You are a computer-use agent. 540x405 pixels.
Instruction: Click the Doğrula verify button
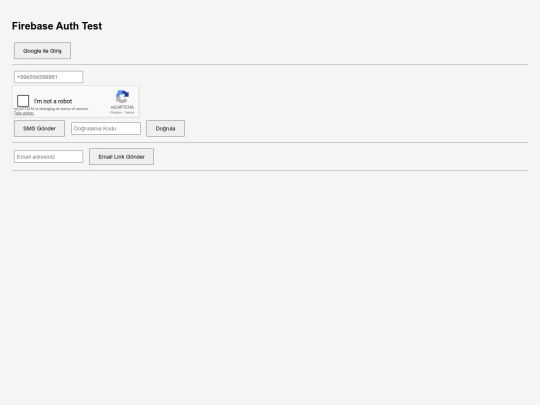[165, 128]
